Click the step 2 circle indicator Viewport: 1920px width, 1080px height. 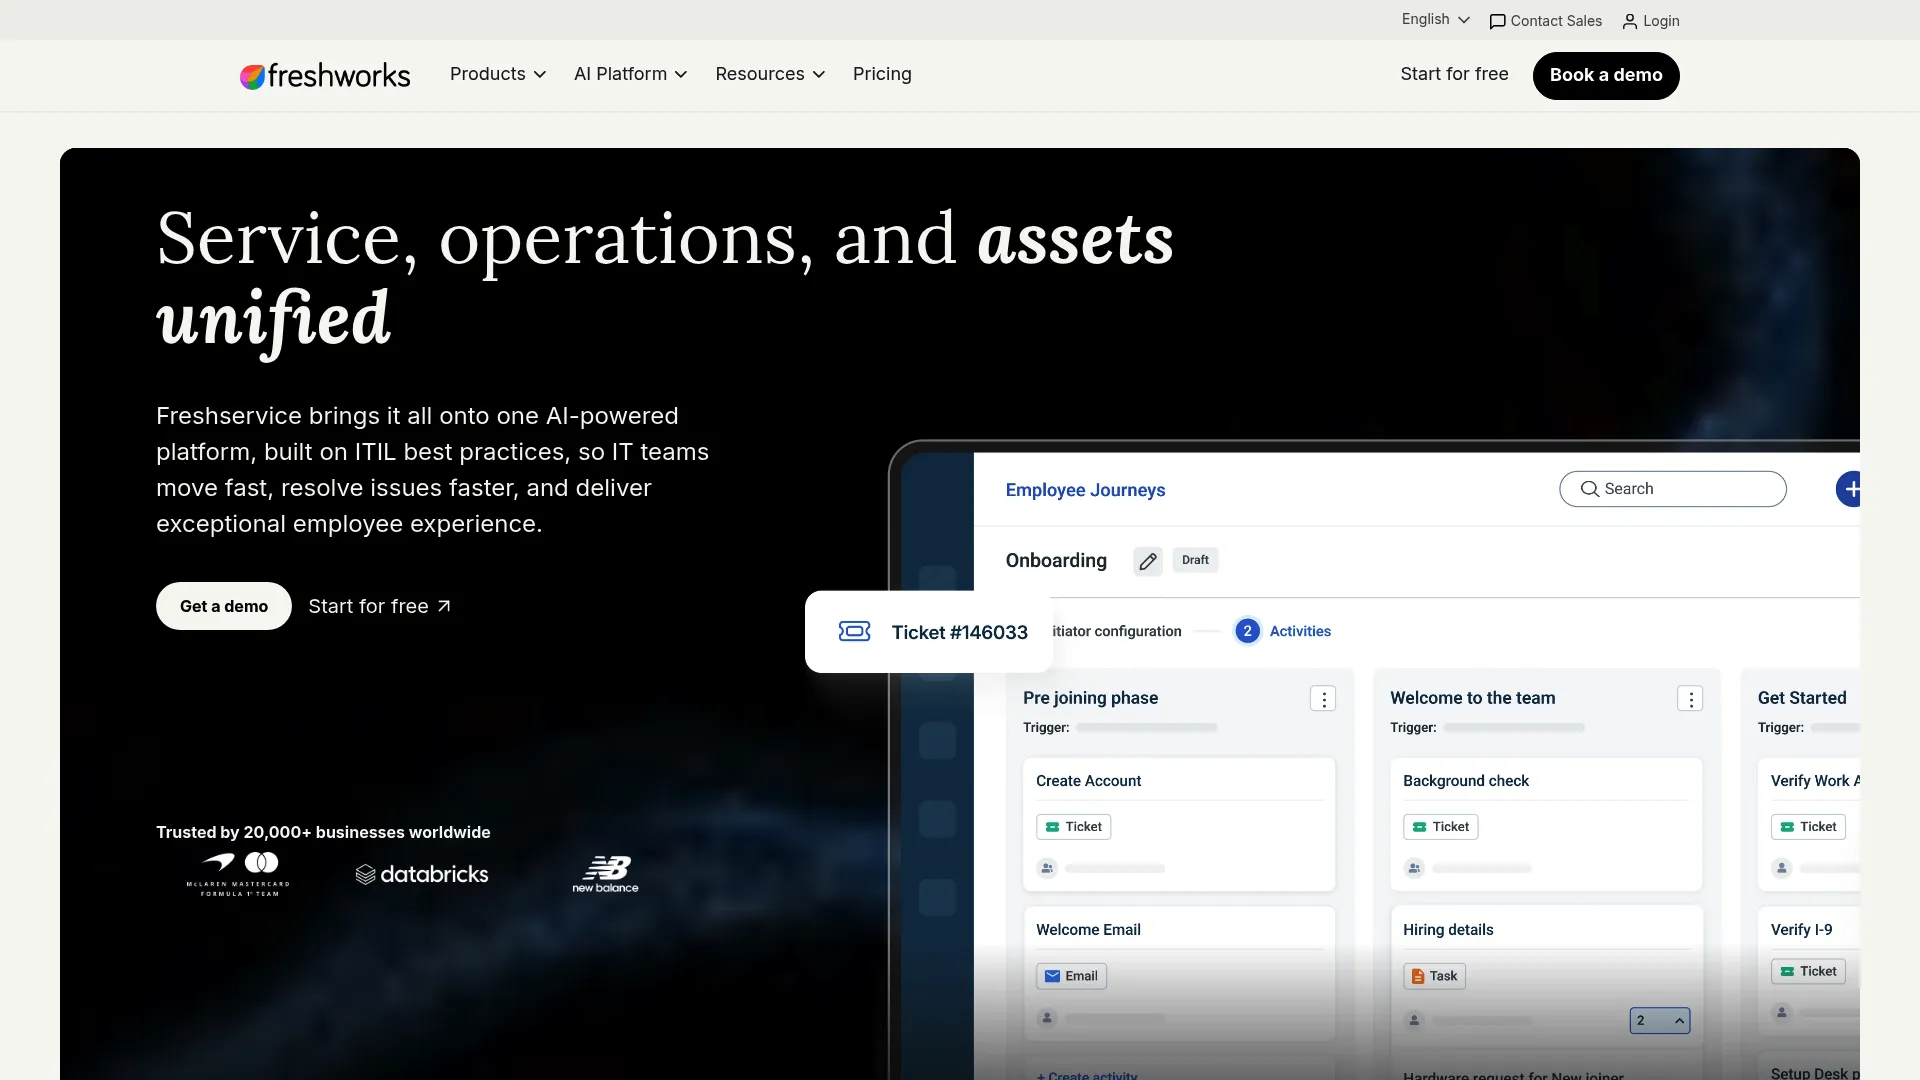click(x=1247, y=631)
